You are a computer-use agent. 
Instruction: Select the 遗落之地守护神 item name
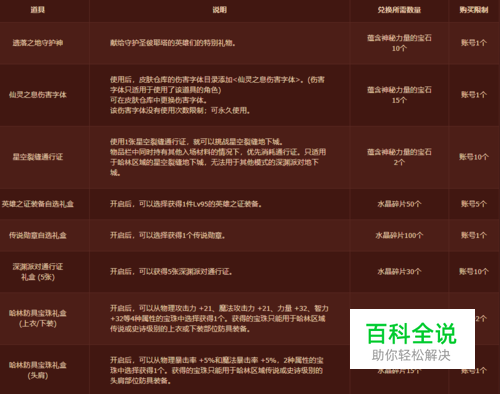pos(38,43)
